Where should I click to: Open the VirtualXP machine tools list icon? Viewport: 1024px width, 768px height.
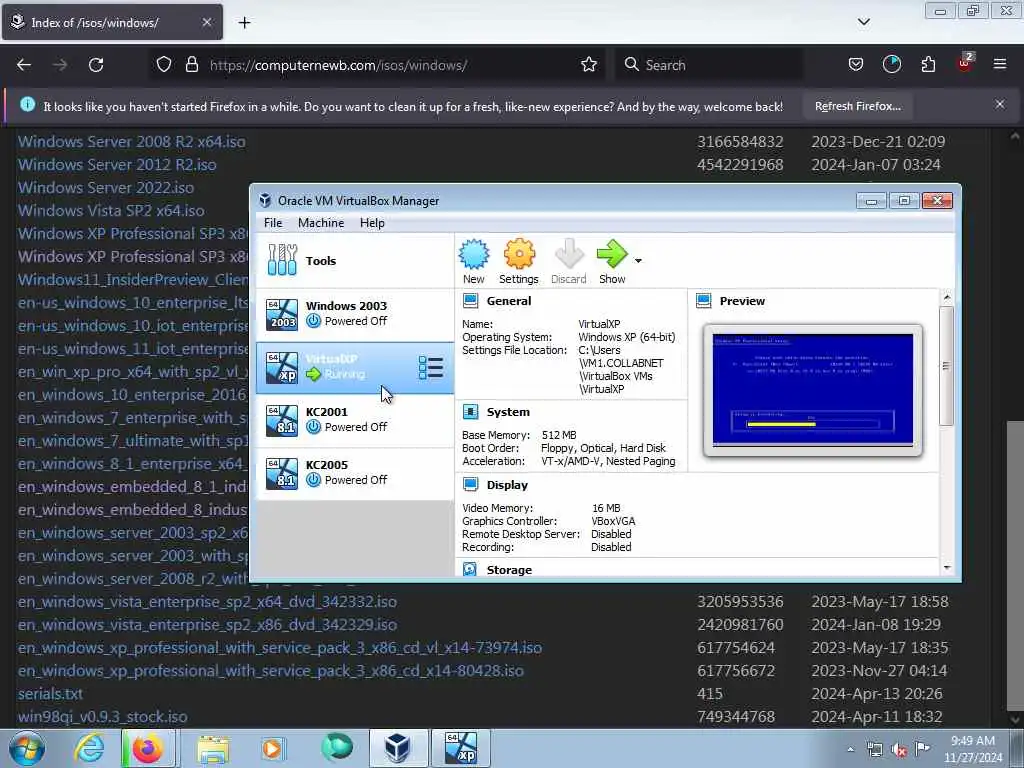point(430,368)
